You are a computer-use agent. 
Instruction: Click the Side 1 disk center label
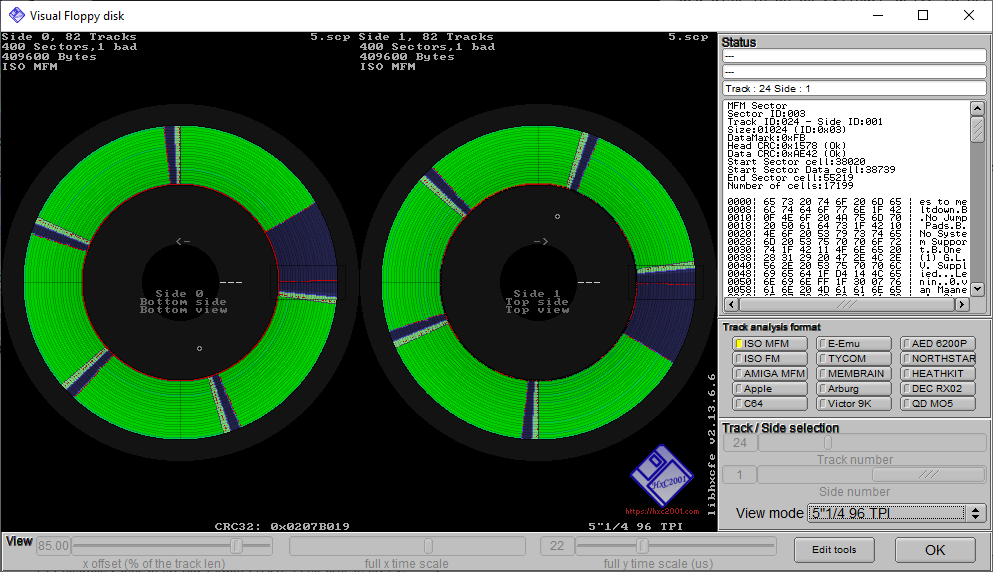click(538, 302)
